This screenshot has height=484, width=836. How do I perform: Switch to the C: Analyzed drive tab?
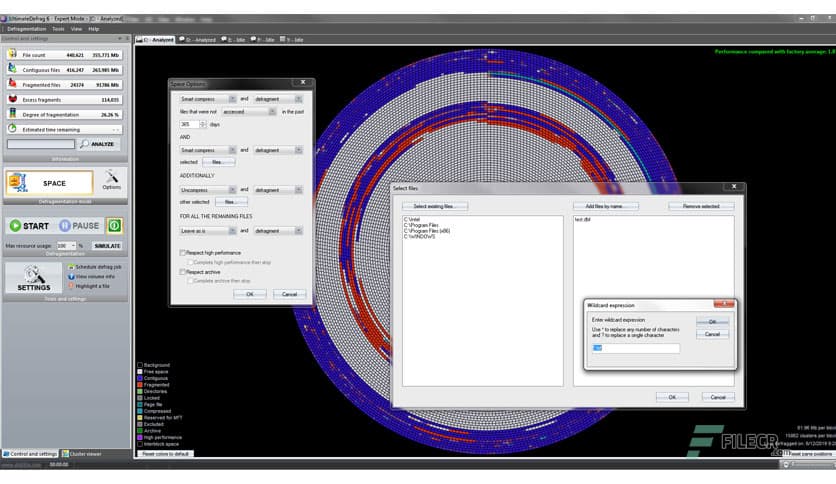pyautogui.click(x=155, y=39)
